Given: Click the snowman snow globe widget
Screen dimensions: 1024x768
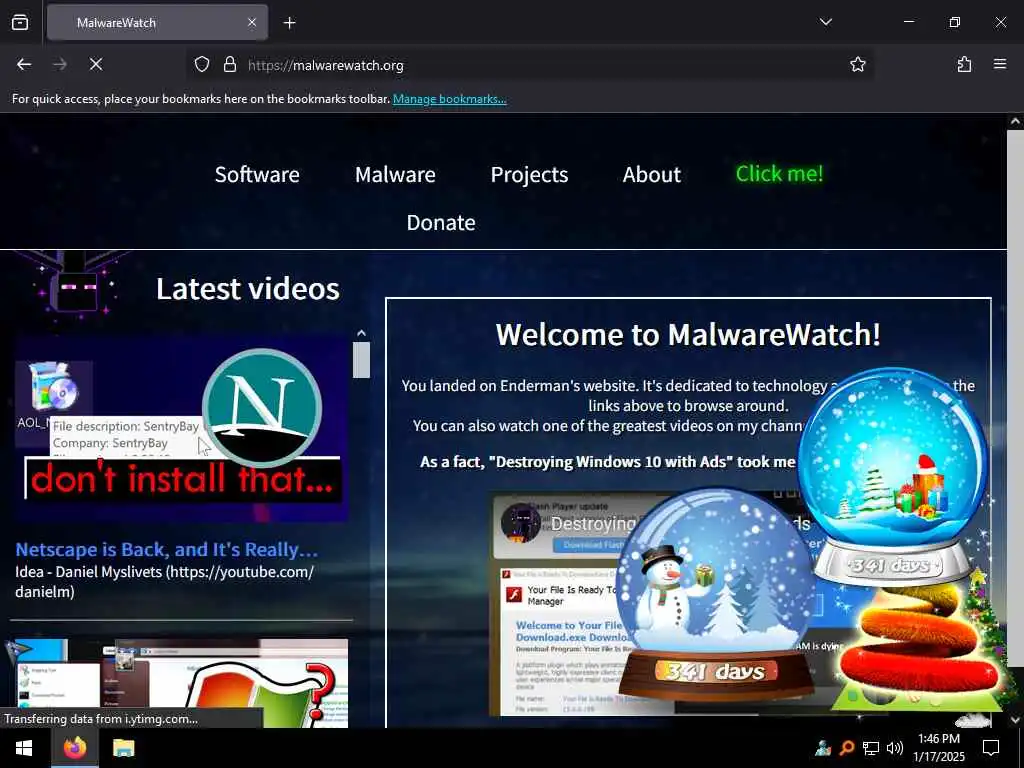Looking at the screenshot, I should 715,594.
